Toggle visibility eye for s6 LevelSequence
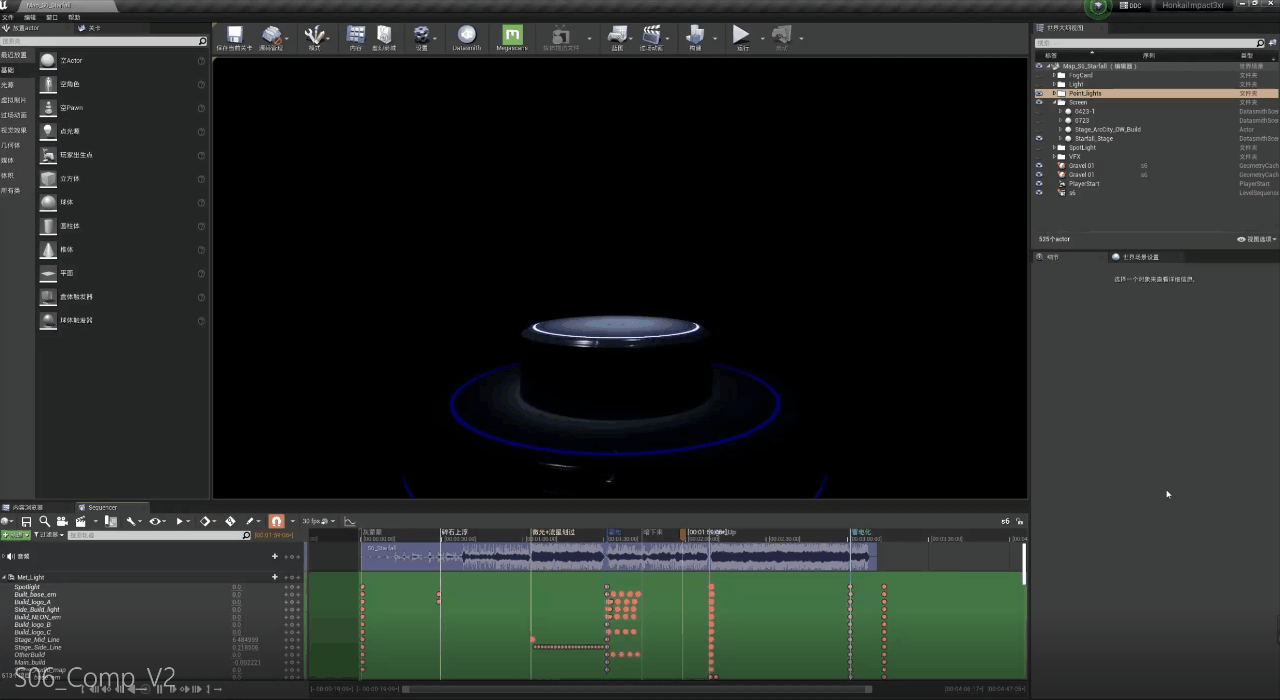The image size is (1280, 700). [x=1039, y=192]
